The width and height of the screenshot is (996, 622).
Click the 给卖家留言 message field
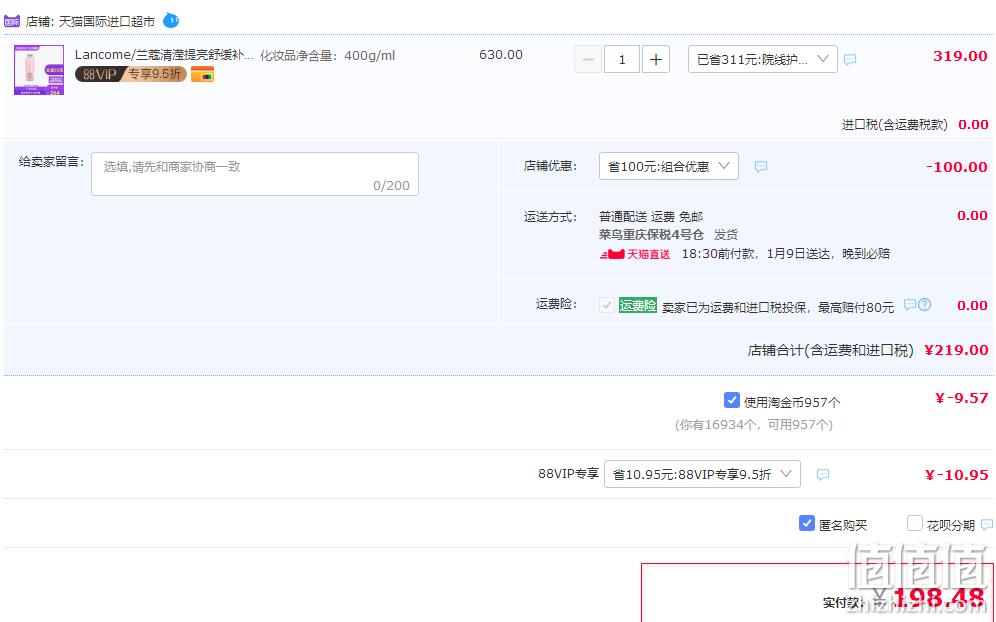point(255,174)
